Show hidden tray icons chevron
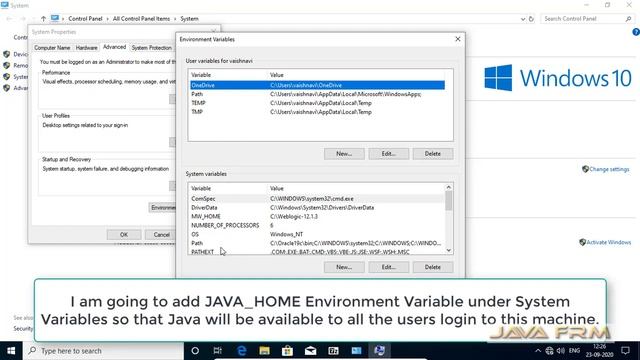Image resolution: width=640 pixels, height=360 pixels. coord(538,351)
